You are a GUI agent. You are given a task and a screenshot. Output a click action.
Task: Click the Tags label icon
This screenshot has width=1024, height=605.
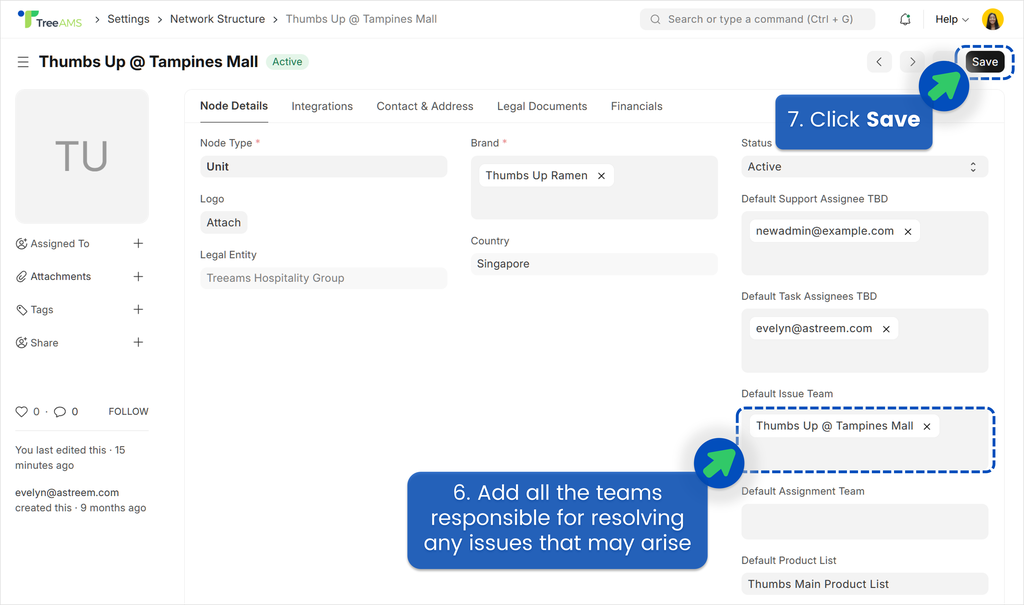(x=22, y=310)
